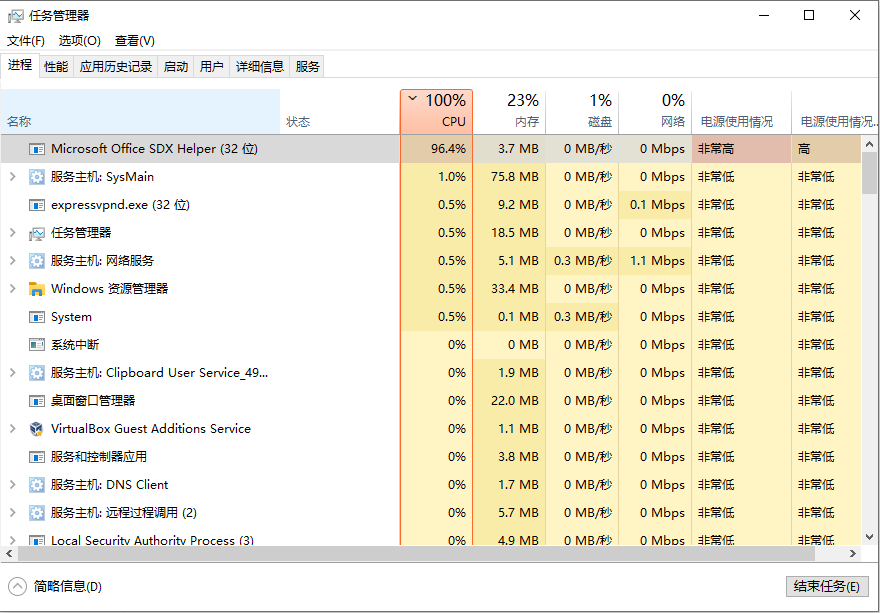Select the 33.4 MB memory cell
Screen dimensions: 880x613
click(x=509, y=289)
